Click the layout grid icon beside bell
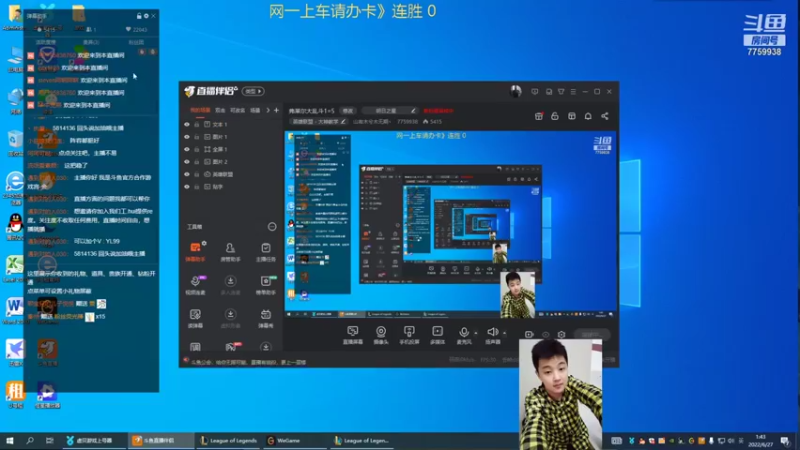Image resolution: width=800 pixels, height=450 pixels. (x=571, y=116)
